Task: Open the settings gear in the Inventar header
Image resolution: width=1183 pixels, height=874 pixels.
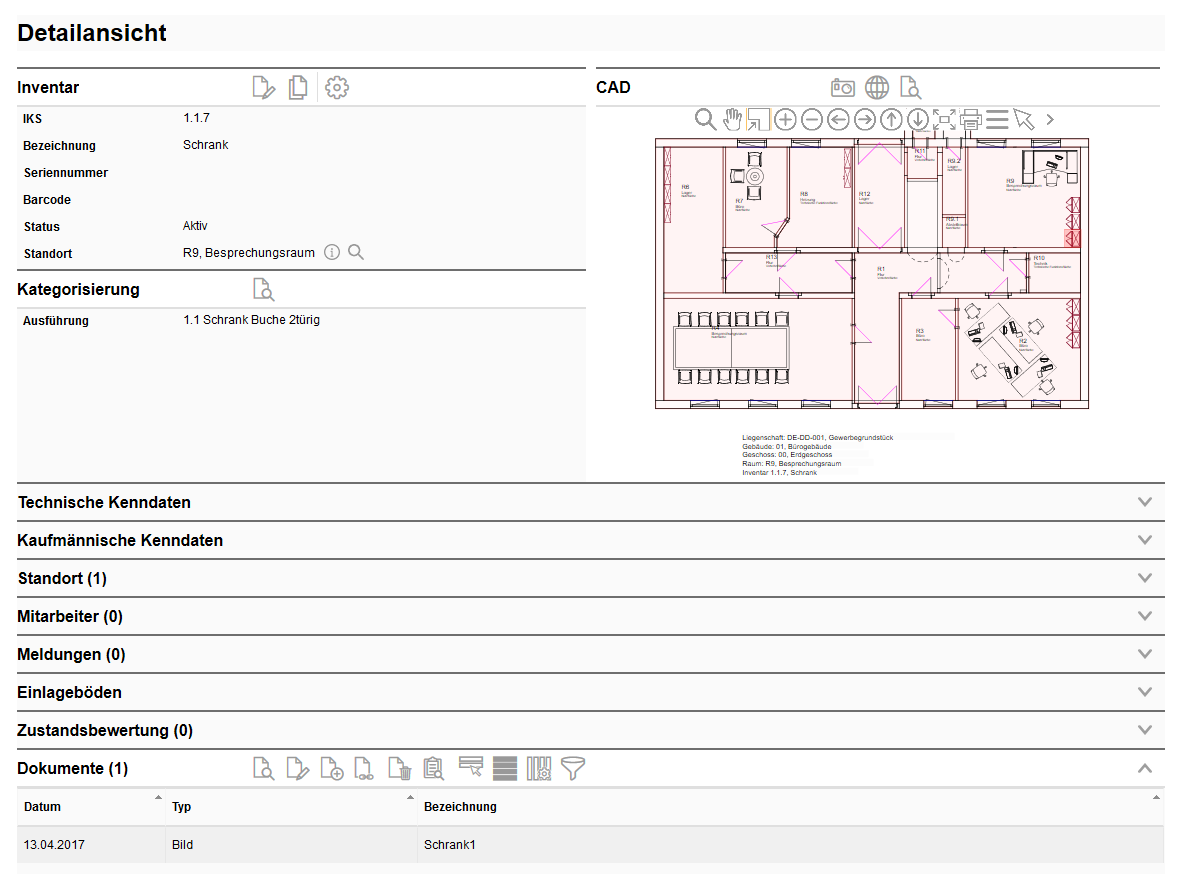Action: click(x=336, y=87)
